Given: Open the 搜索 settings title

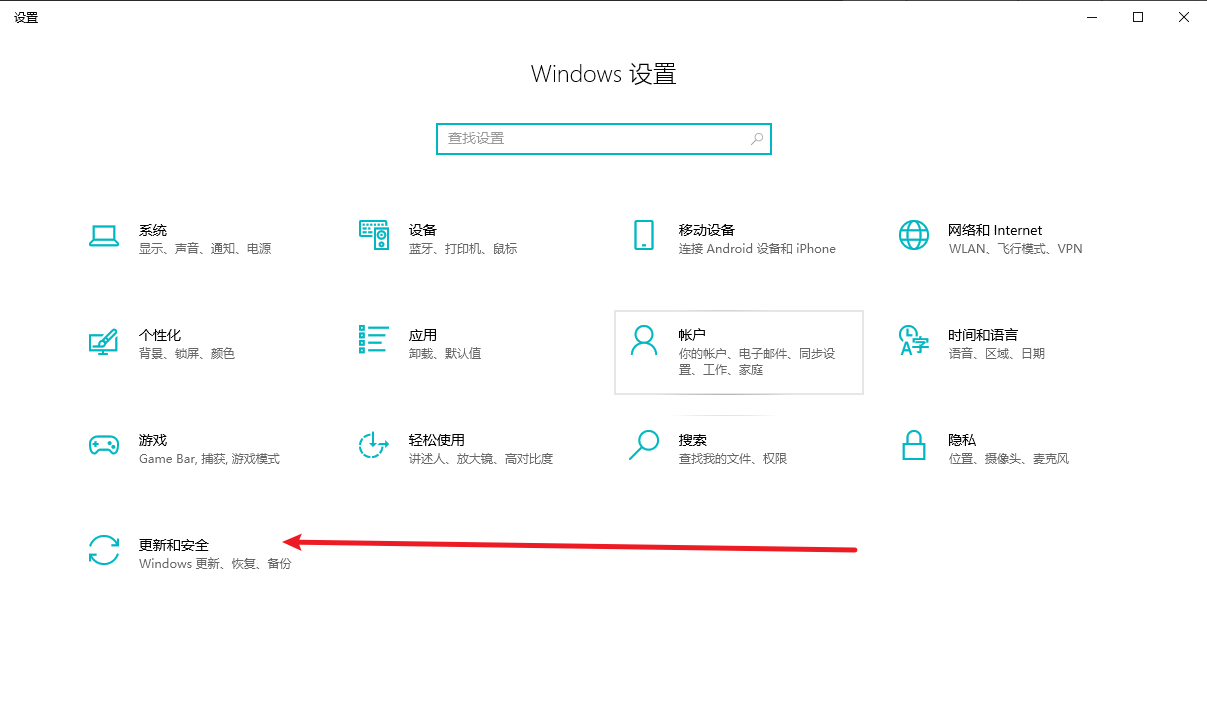Looking at the screenshot, I should pos(693,440).
